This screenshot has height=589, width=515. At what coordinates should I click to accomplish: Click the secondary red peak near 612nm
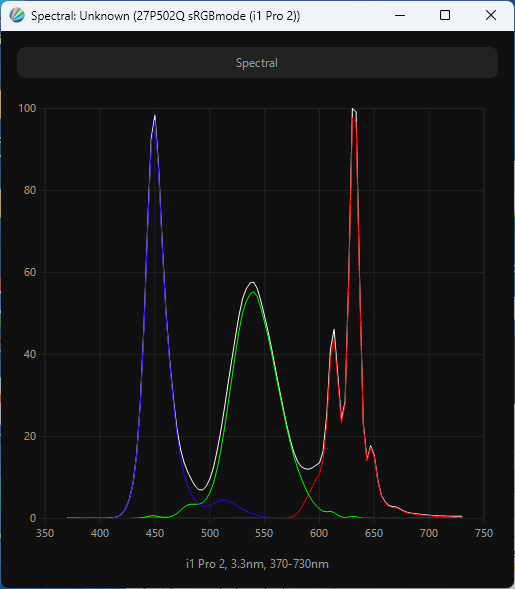pyautogui.click(x=334, y=339)
